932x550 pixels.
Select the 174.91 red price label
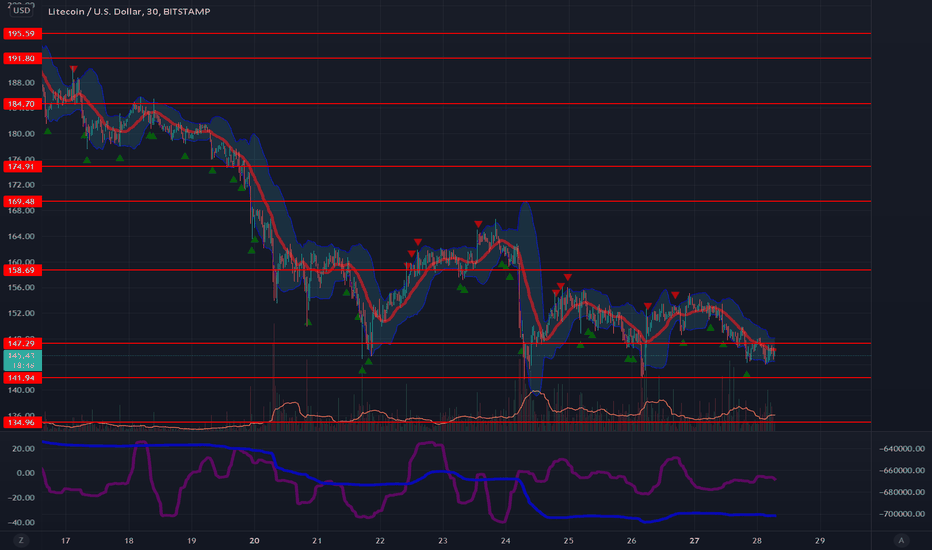22,166
